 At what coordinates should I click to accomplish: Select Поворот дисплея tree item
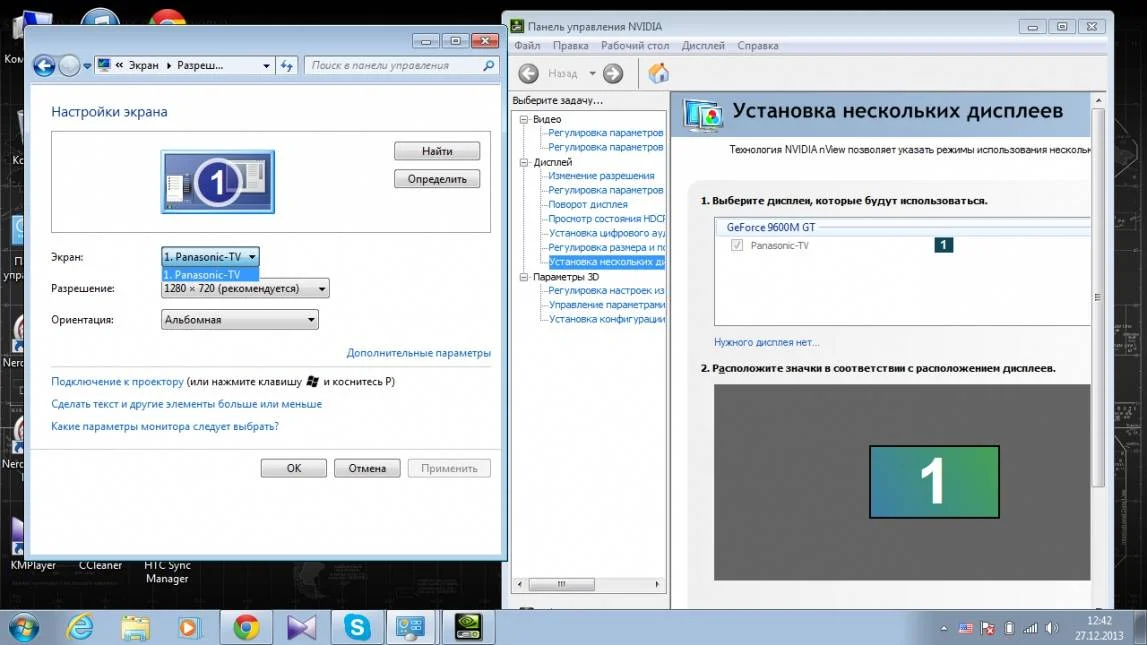point(588,205)
